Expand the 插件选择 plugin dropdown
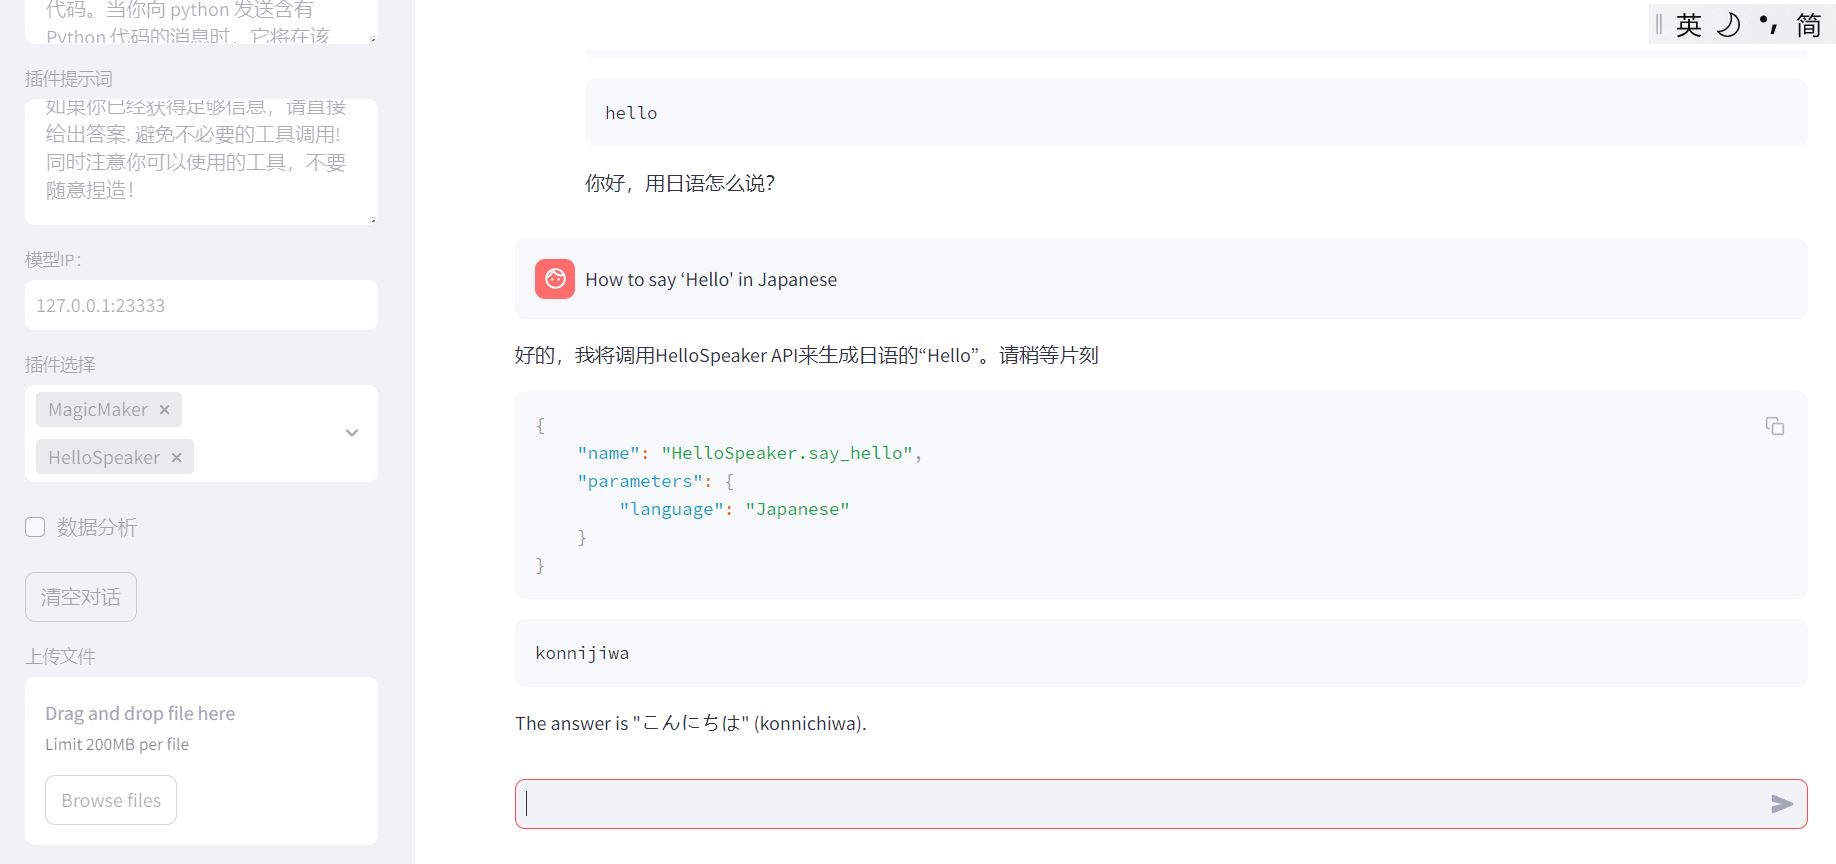This screenshot has height=864, width=1836. point(352,433)
